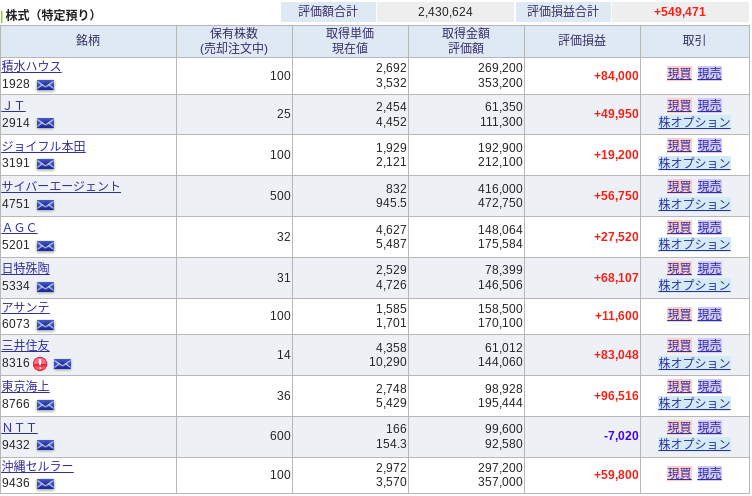The width and height of the screenshot is (752, 496).
Task: Click 現売 in the NTT row
Action: point(709,427)
